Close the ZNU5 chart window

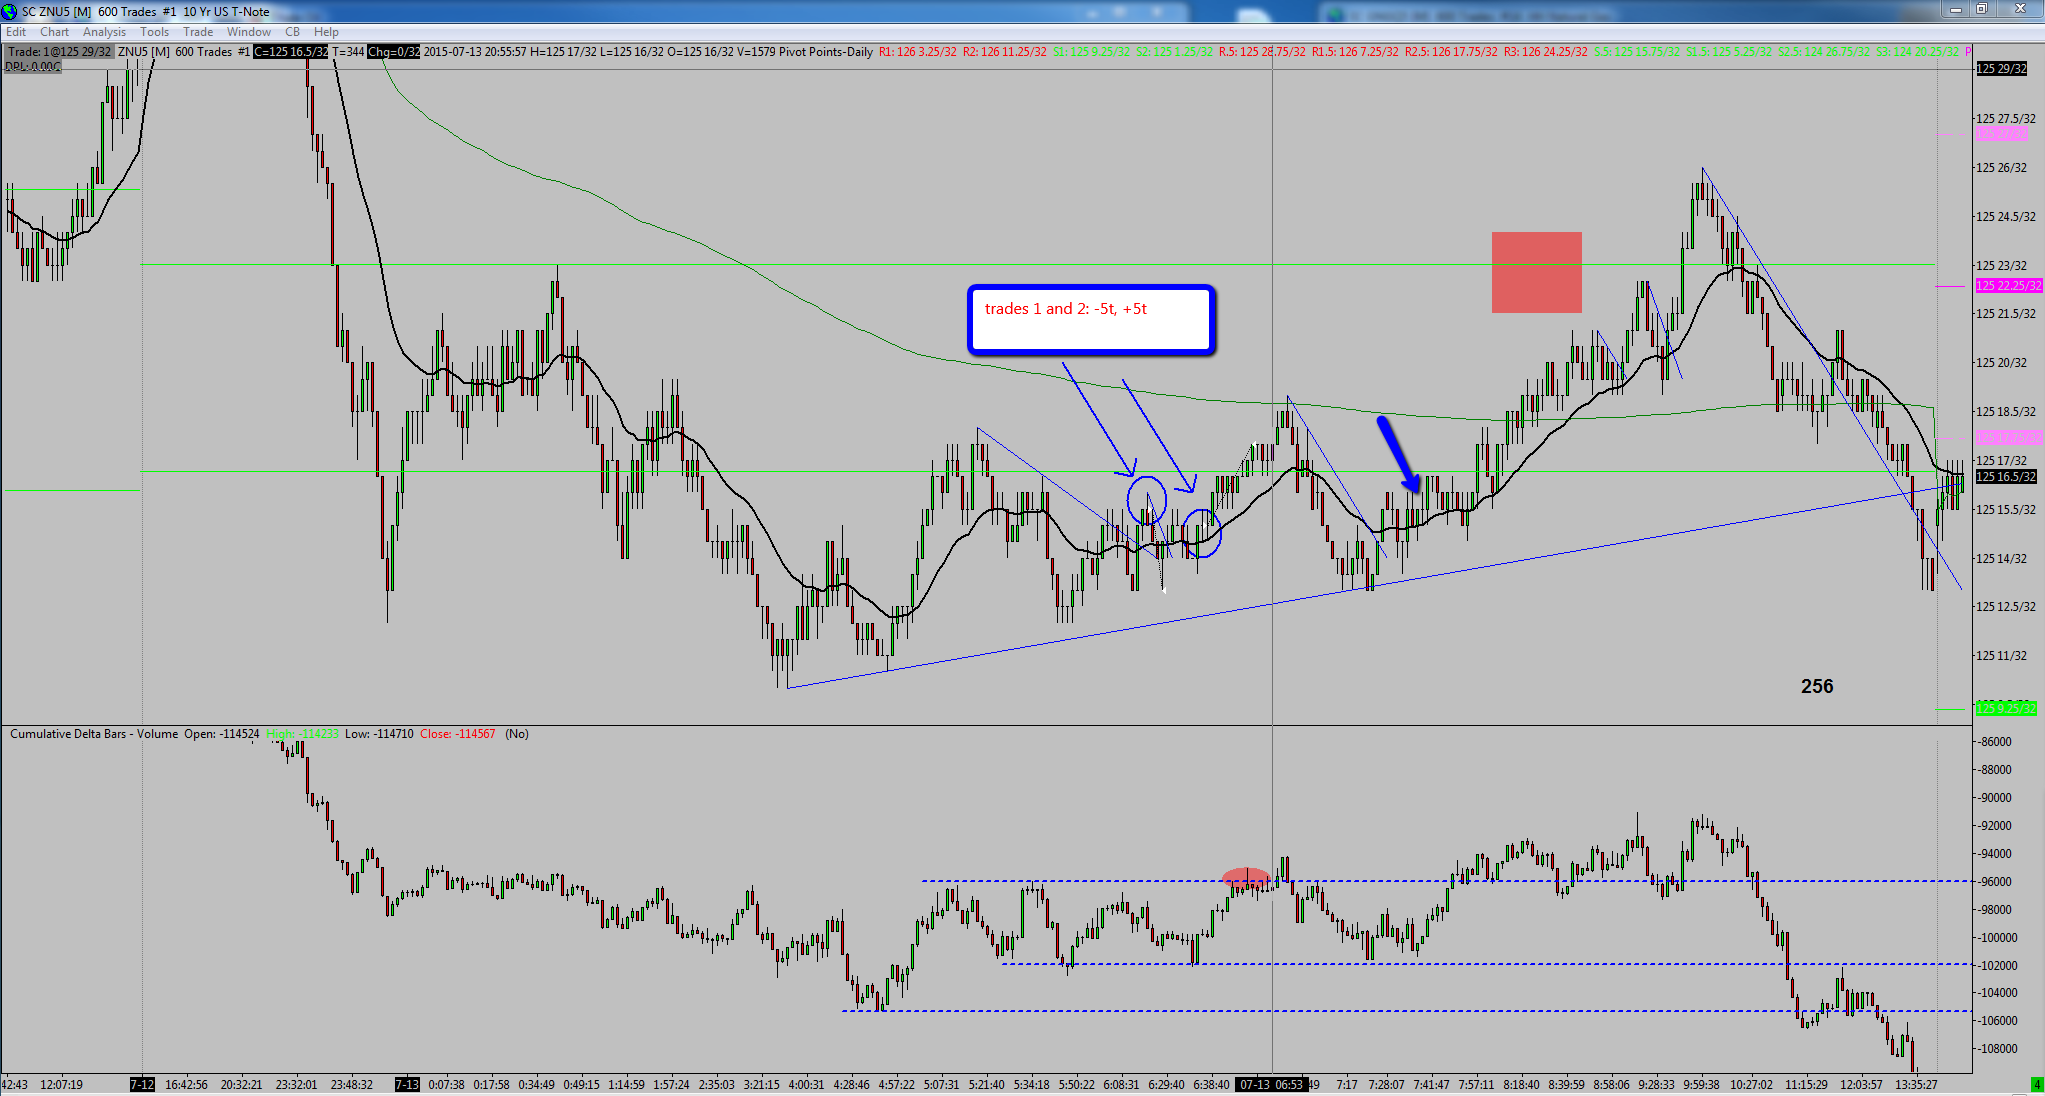click(x=2020, y=10)
